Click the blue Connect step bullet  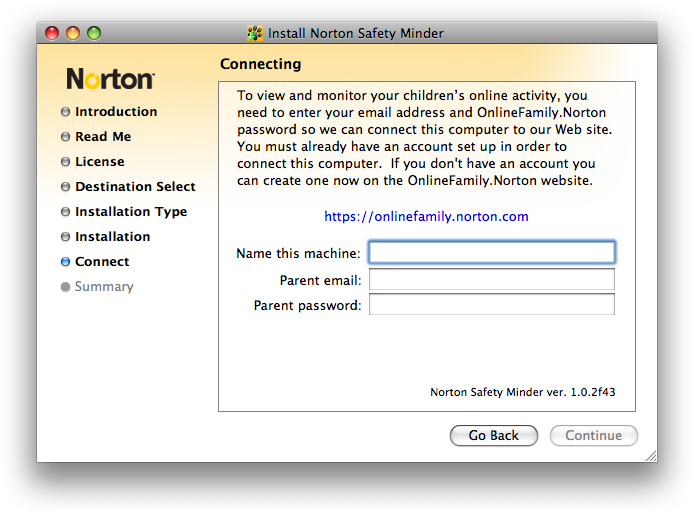pos(65,262)
